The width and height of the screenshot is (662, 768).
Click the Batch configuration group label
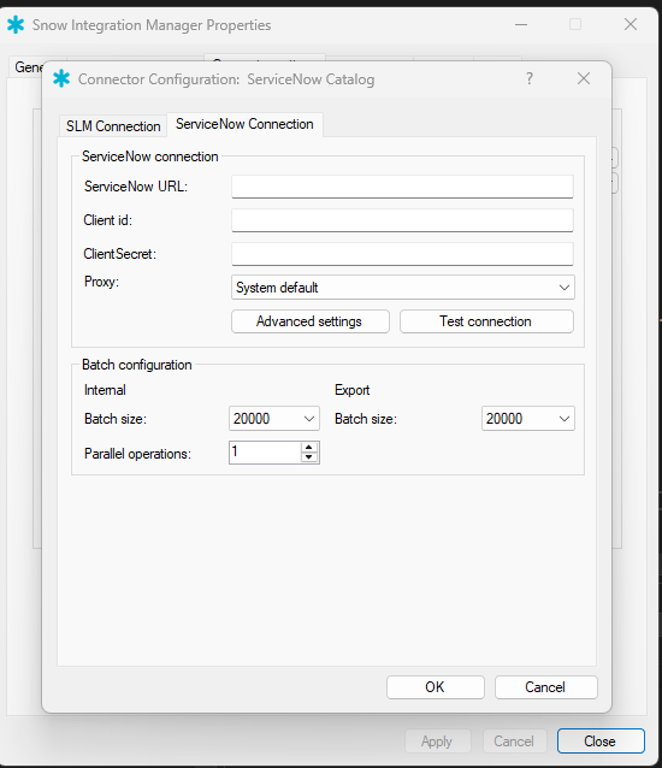click(137, 365)
